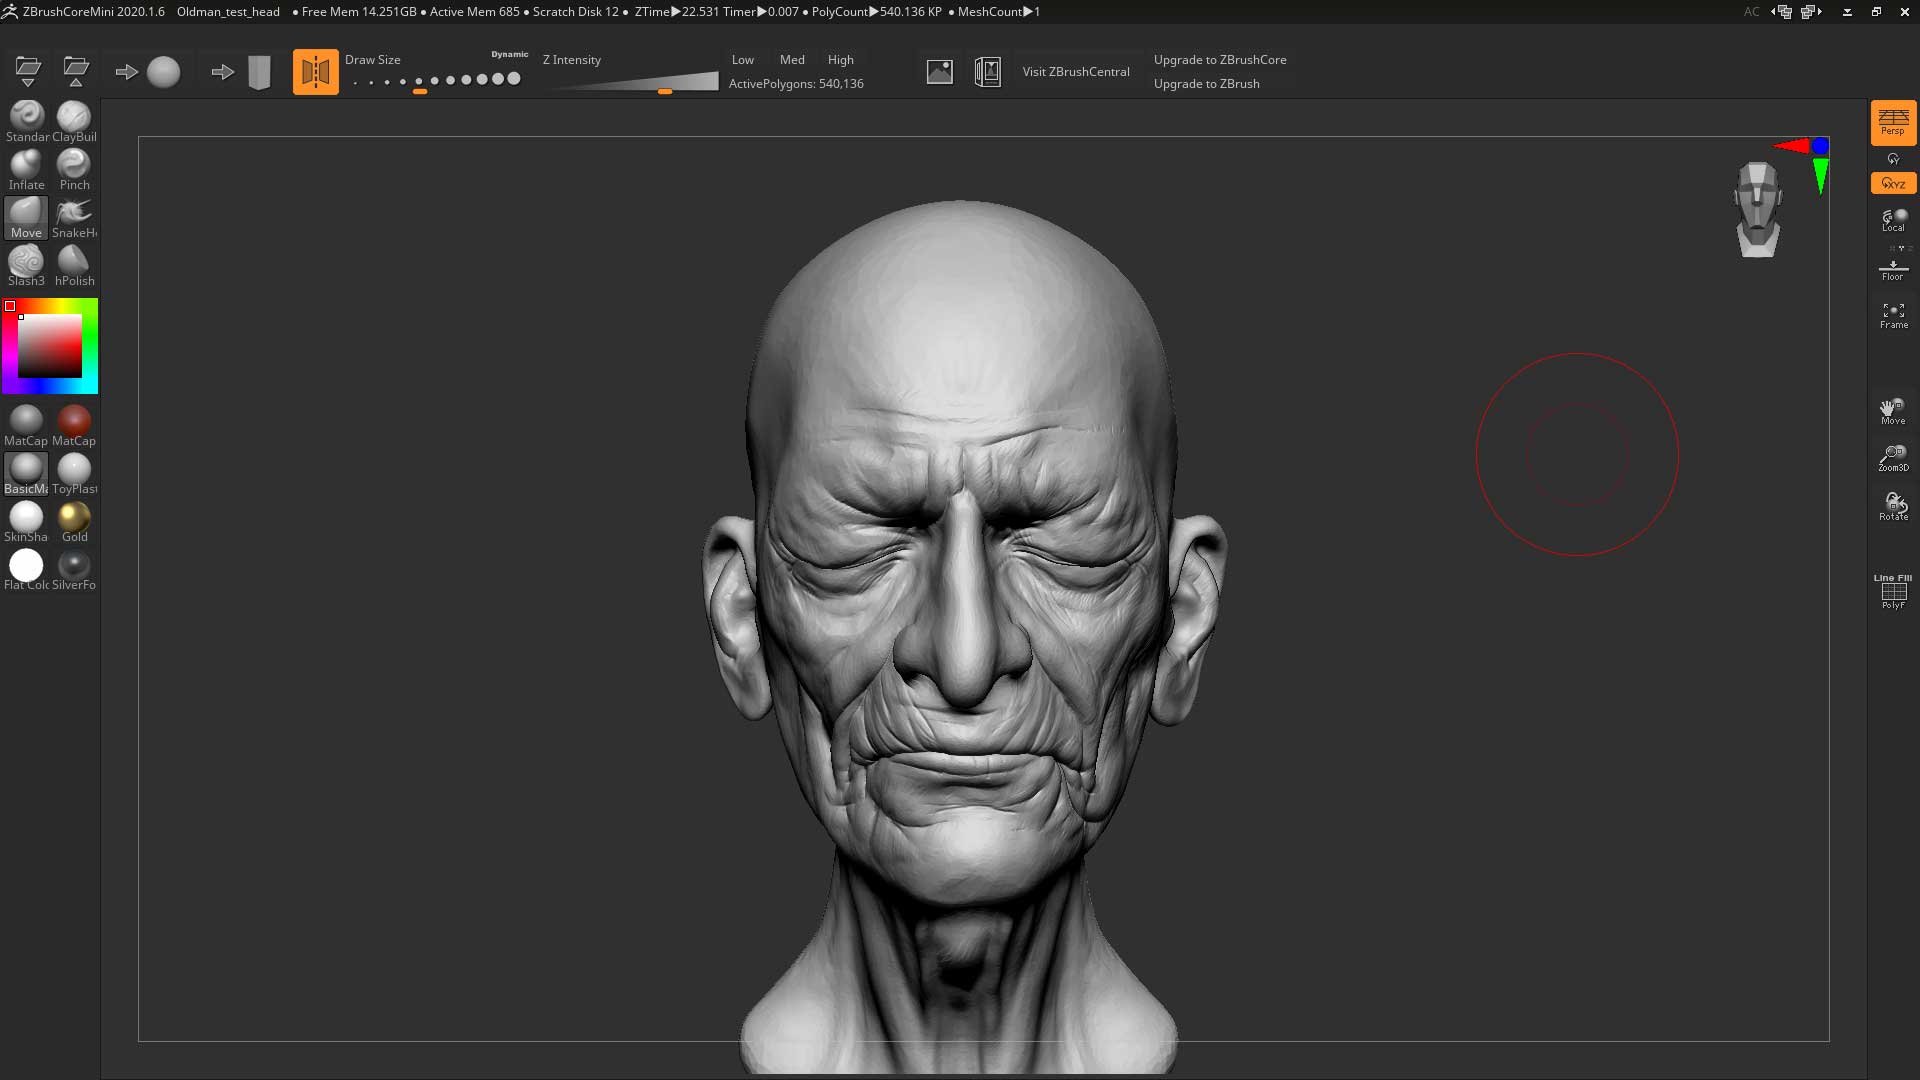Open Visit ZBrushCentral link
The width and height of the screenshot is (1920, 1080).
(1076, 72)
